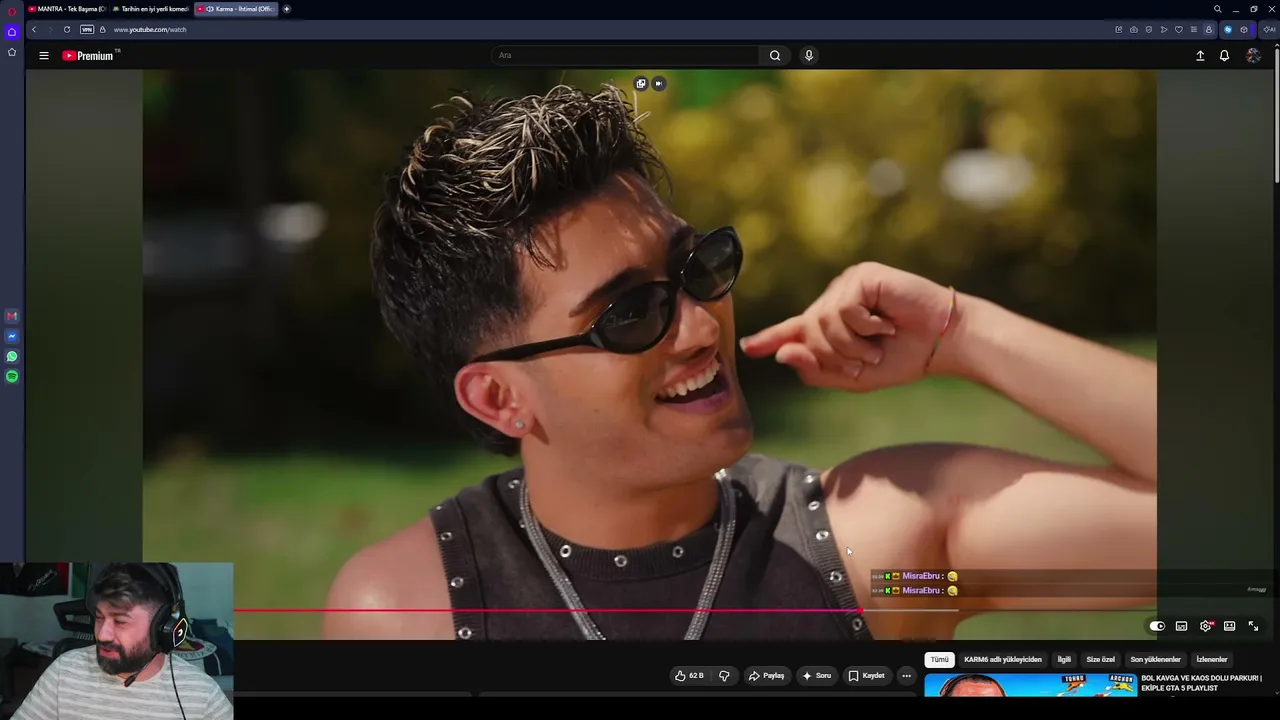Select the Tümü filter chip

tap(939, 660)
